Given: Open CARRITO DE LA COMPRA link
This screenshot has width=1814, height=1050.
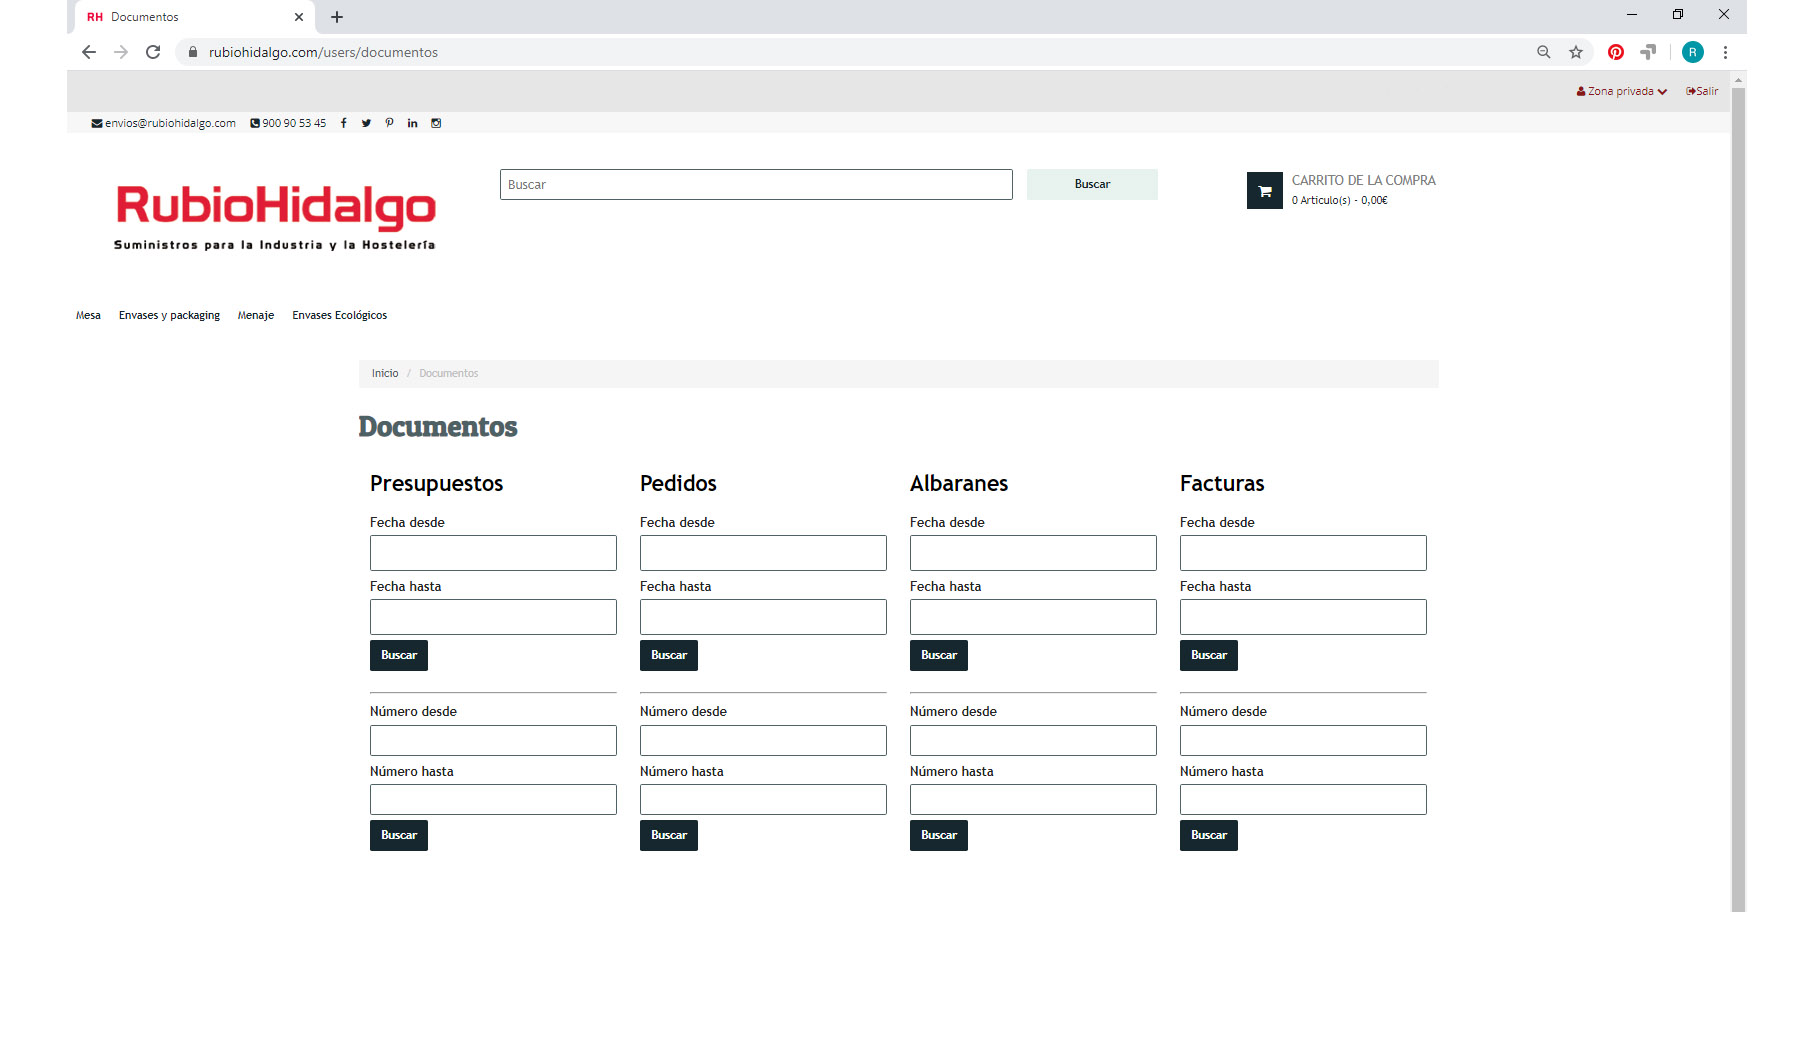Looking at the screenshot, I should tap(1363, 180).
